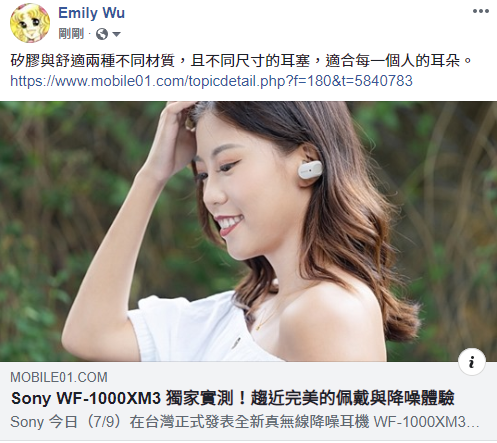Click the globe public-privacy icon
Screen dimensions: 497x443
pos(102,34)
